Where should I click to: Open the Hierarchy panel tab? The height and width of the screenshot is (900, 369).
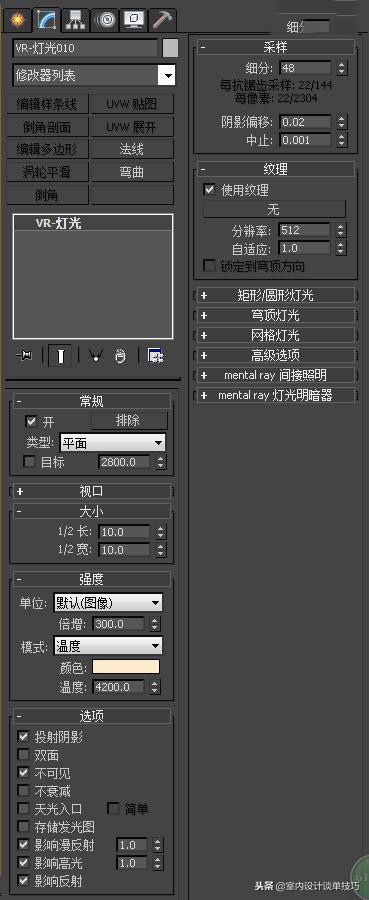tap(75, 20)
